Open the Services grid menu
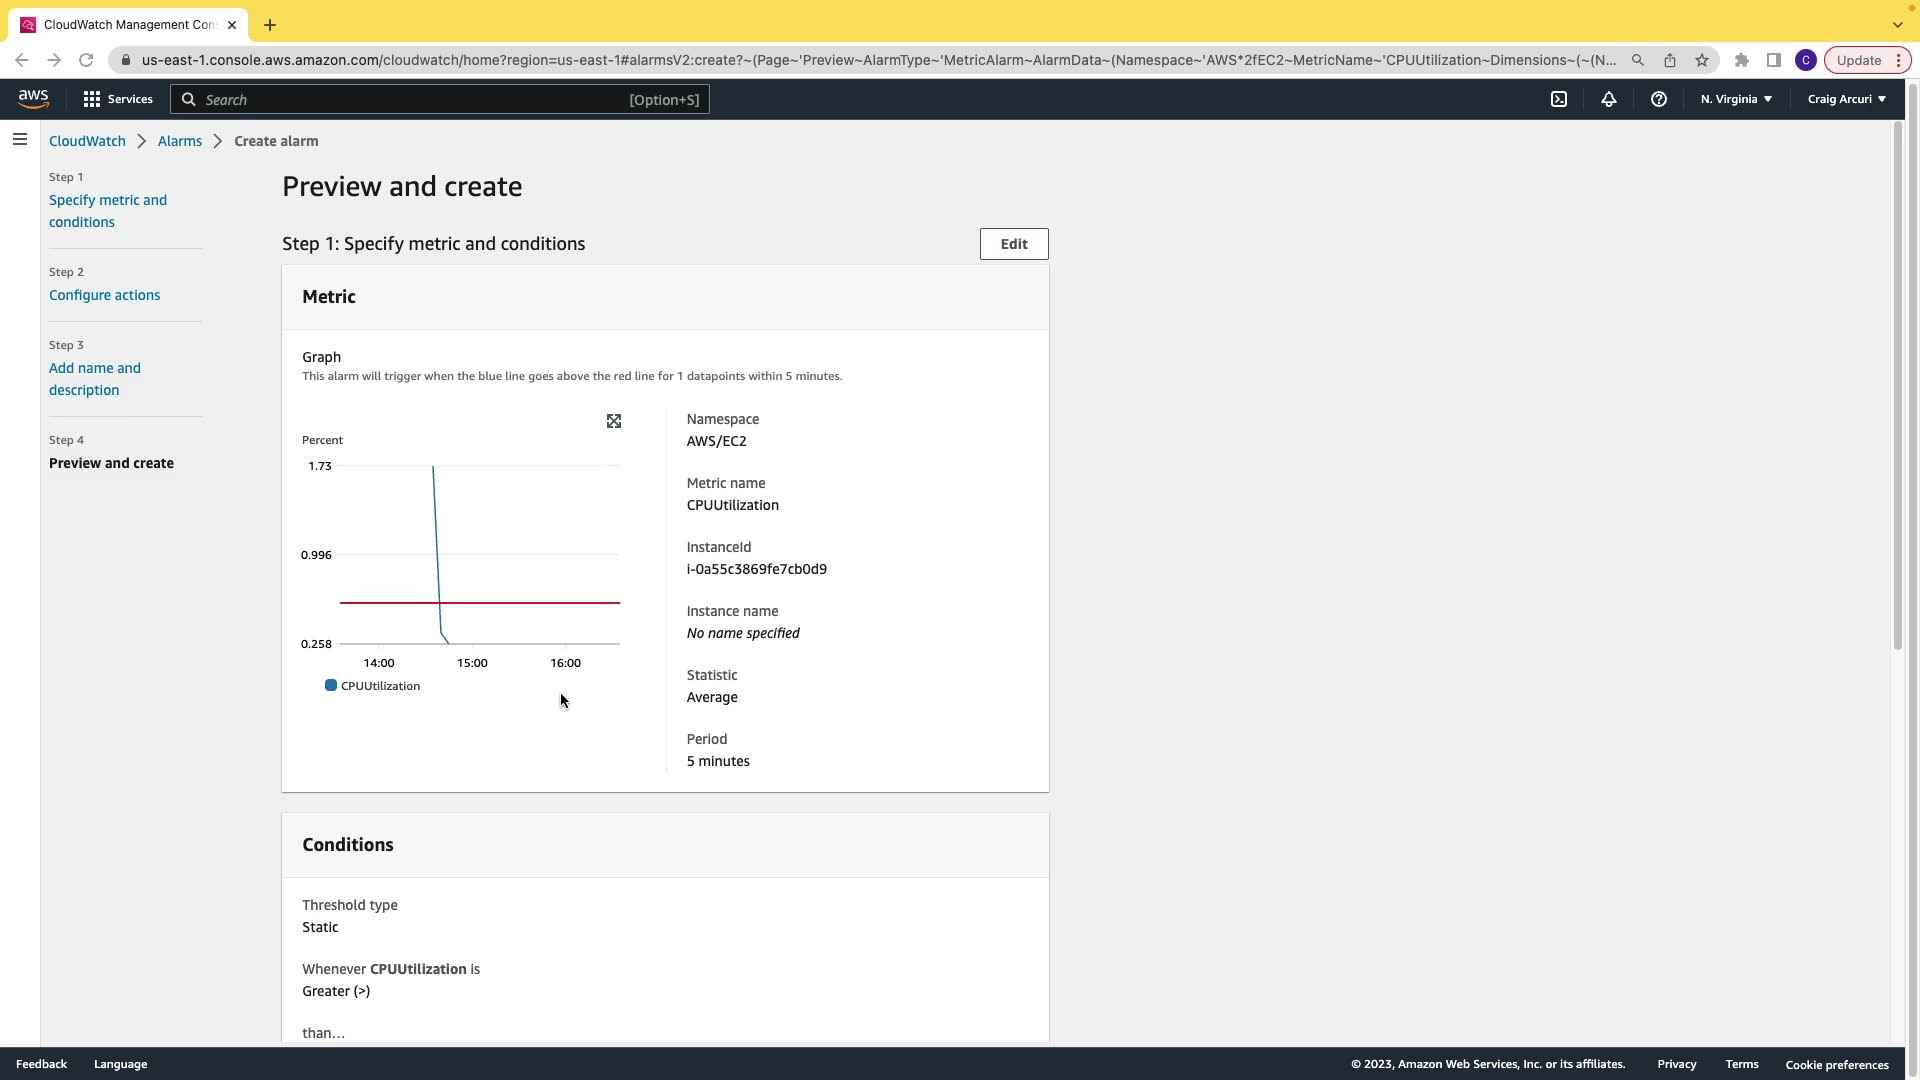Image resolution: width=1920 pixels, height=1080 pixels. pyautogui.click(x=117, y=99)
